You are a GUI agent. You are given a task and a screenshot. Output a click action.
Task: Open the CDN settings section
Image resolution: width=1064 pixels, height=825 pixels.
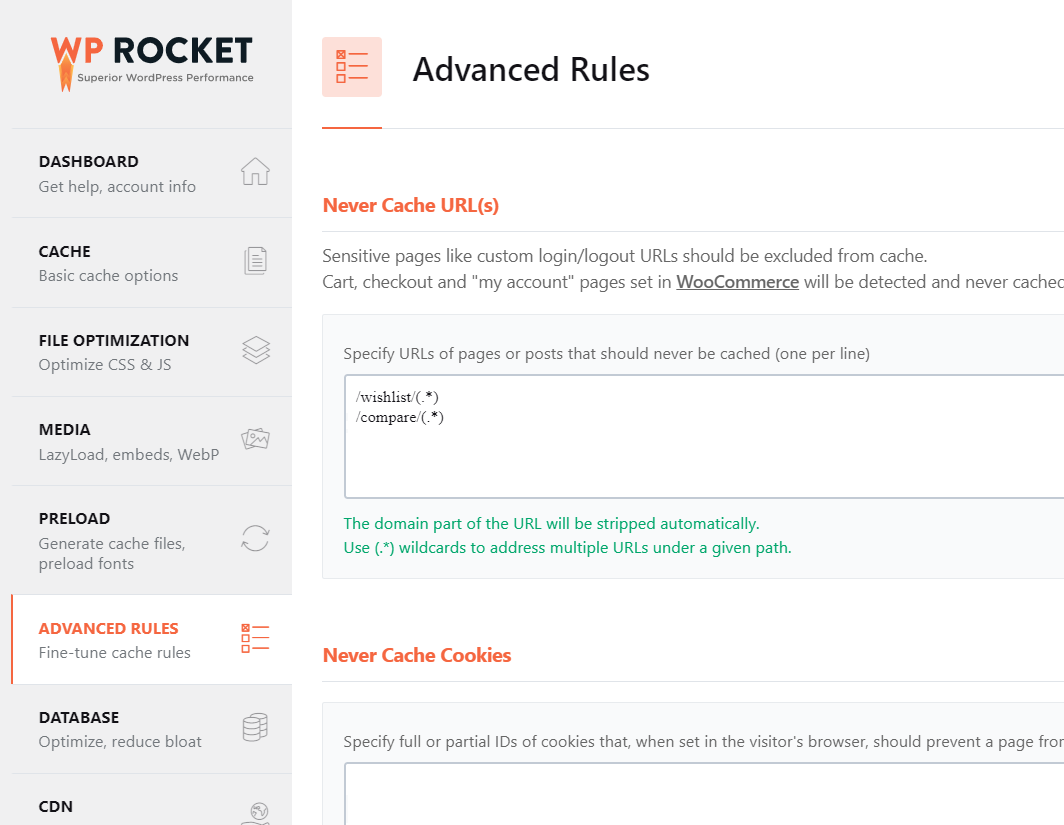pyautogui.click(x=56, y=807)
